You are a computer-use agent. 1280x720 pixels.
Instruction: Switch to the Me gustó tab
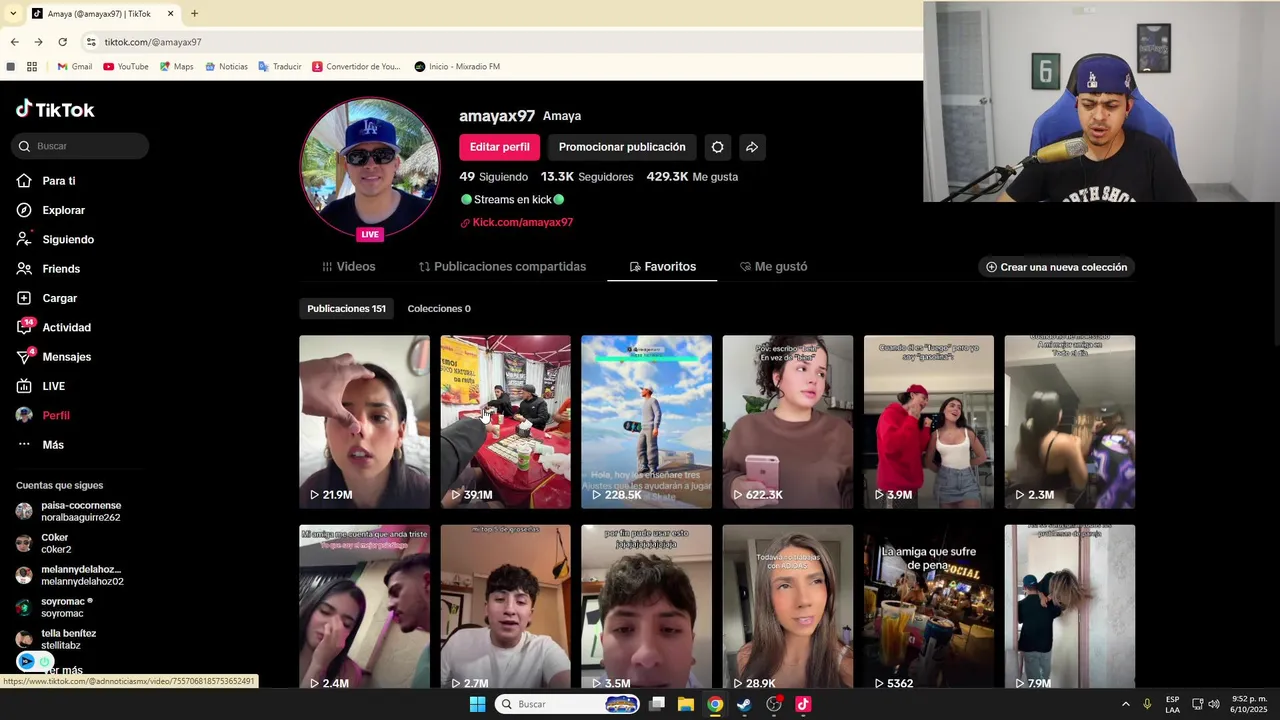[773, 267]
